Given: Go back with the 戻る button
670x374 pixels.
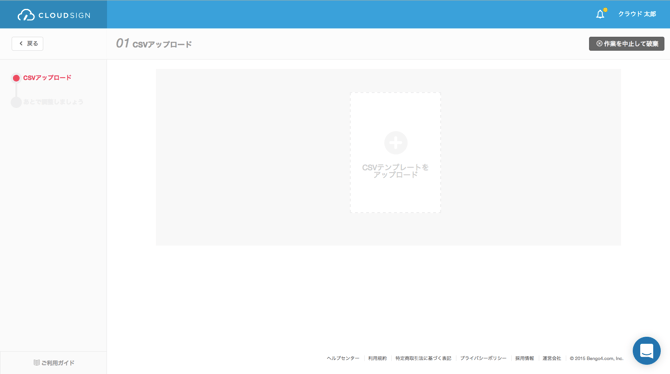Looking at the screenshot, I should pos(28,44).
